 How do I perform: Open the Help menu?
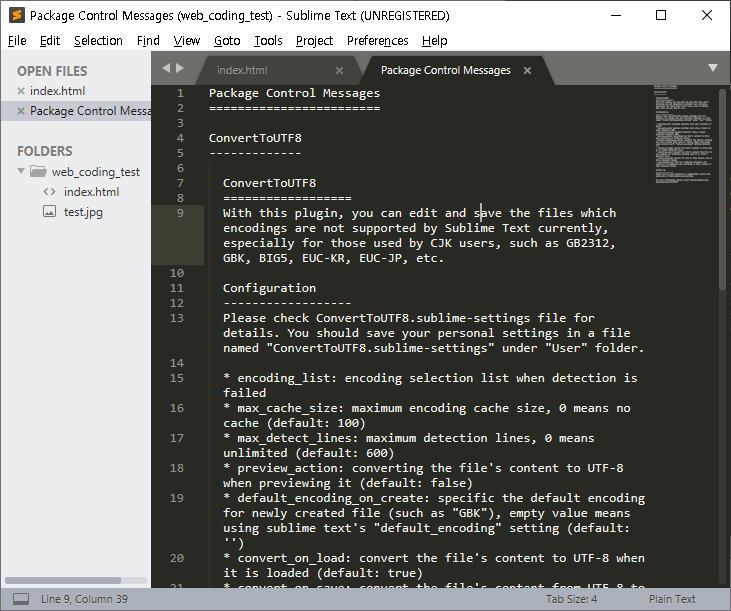tap(434, 41)
